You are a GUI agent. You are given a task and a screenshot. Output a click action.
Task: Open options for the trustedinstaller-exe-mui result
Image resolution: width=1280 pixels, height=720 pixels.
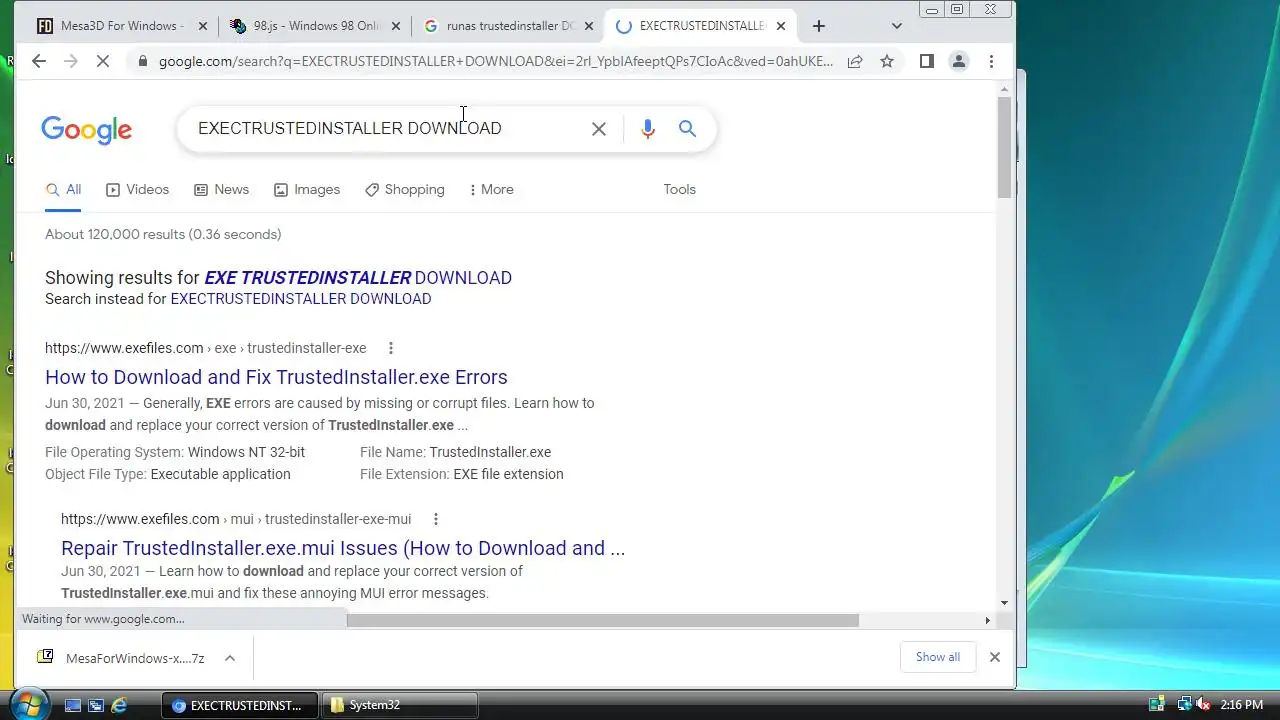[x=436, y=519]
